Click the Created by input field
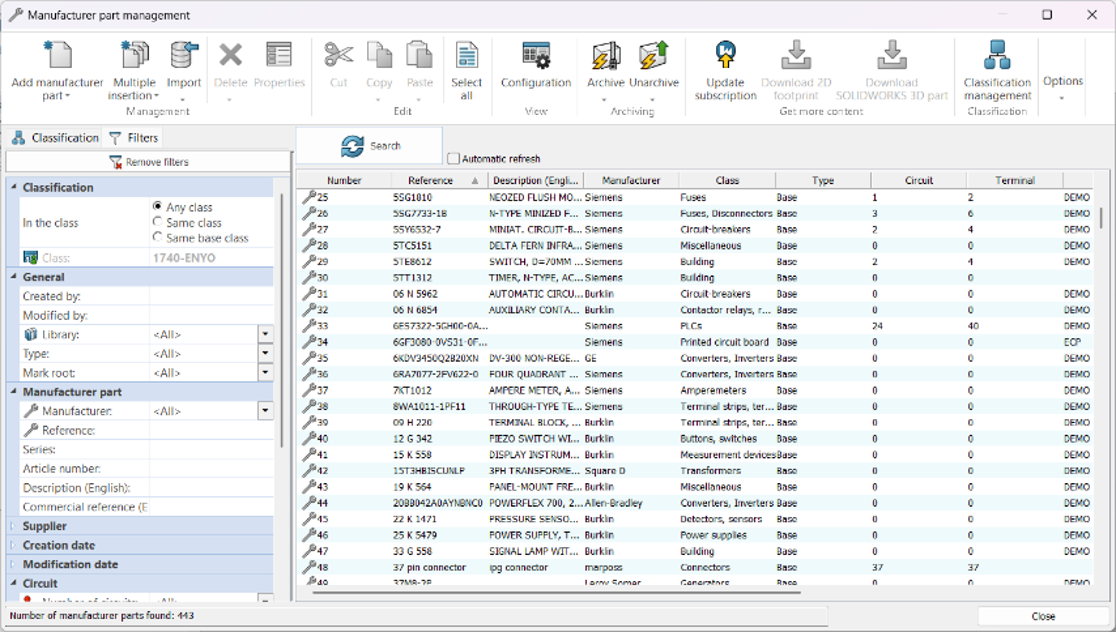The image size is (1116, 632). coord(211,296)
